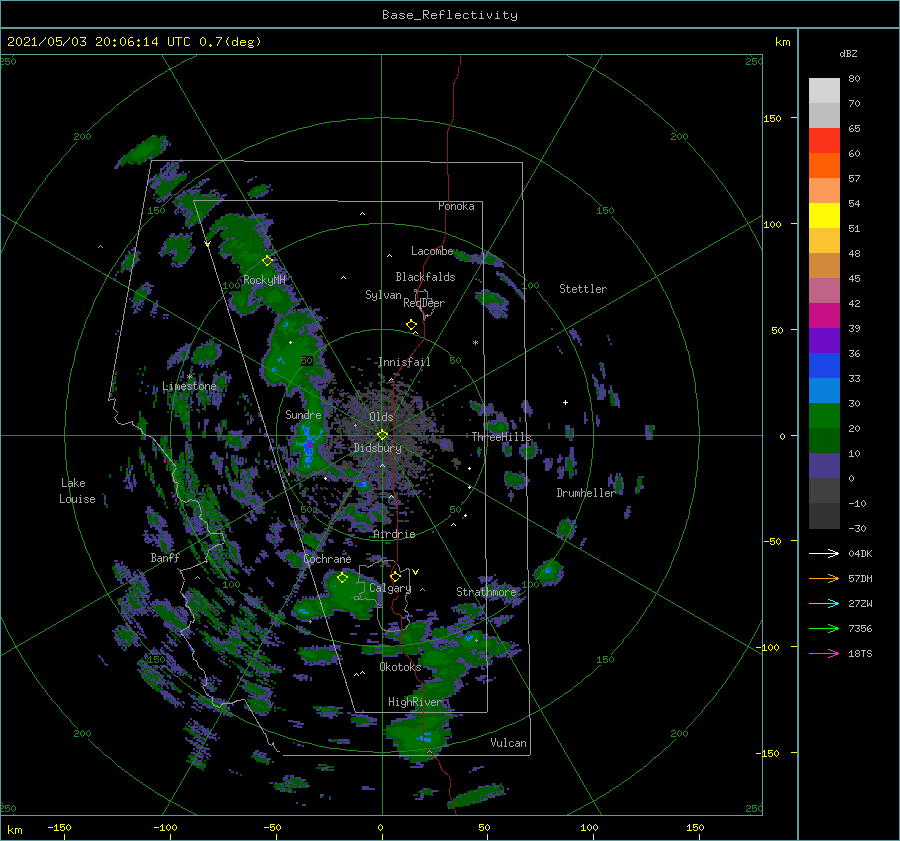Click the magenta 18TS arrow in legend

824,653
